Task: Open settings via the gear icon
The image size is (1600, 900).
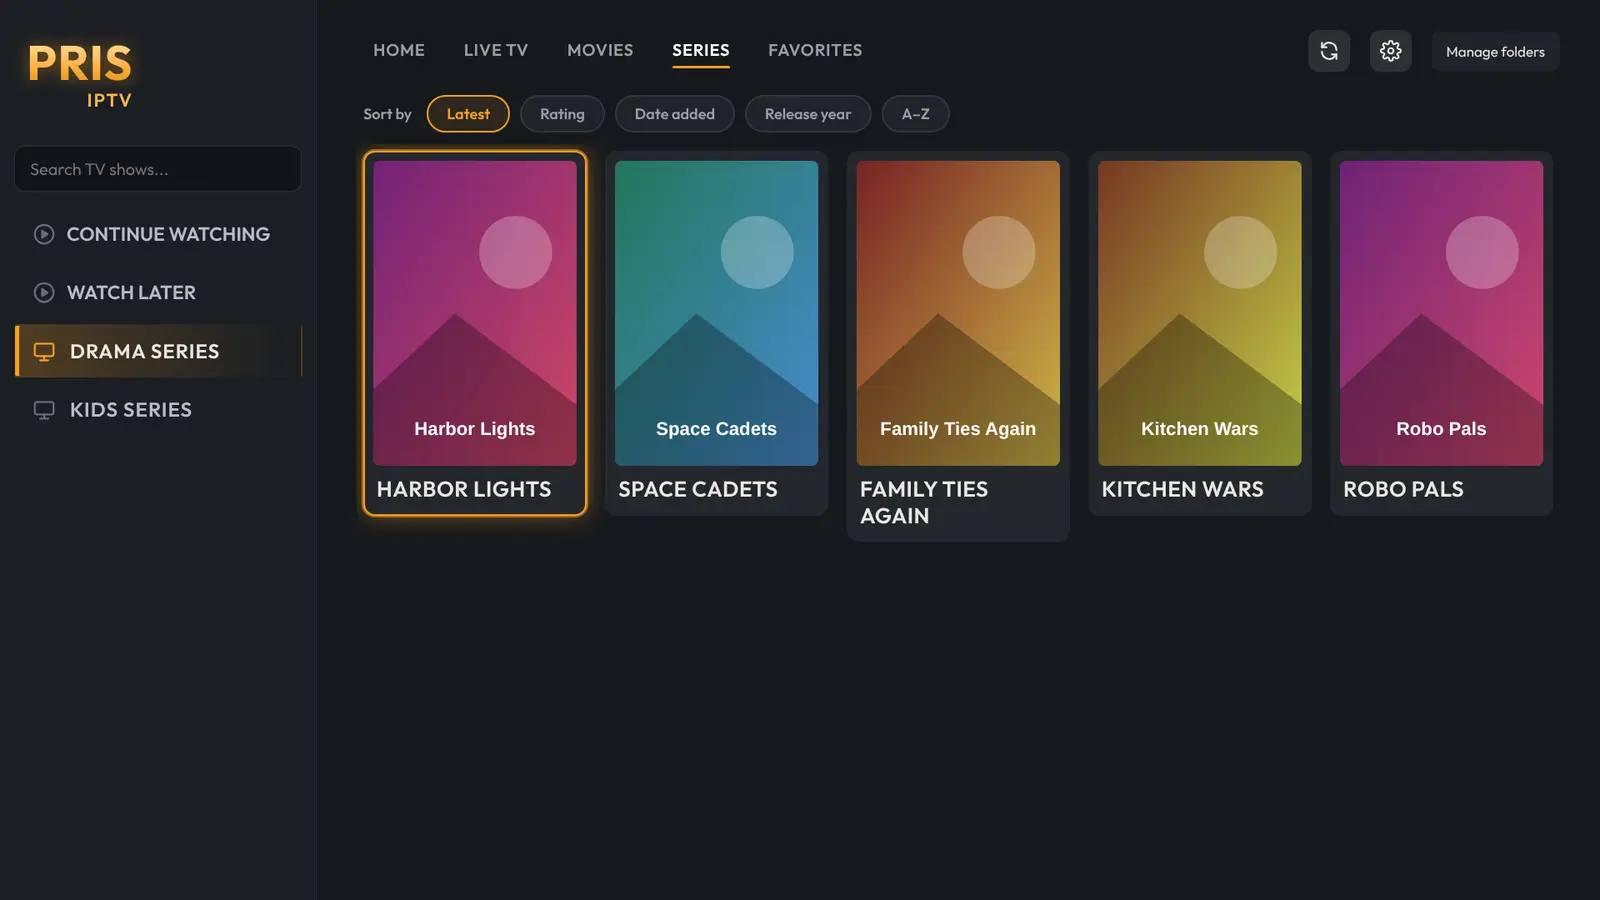Action: (x=1391, y=51)
